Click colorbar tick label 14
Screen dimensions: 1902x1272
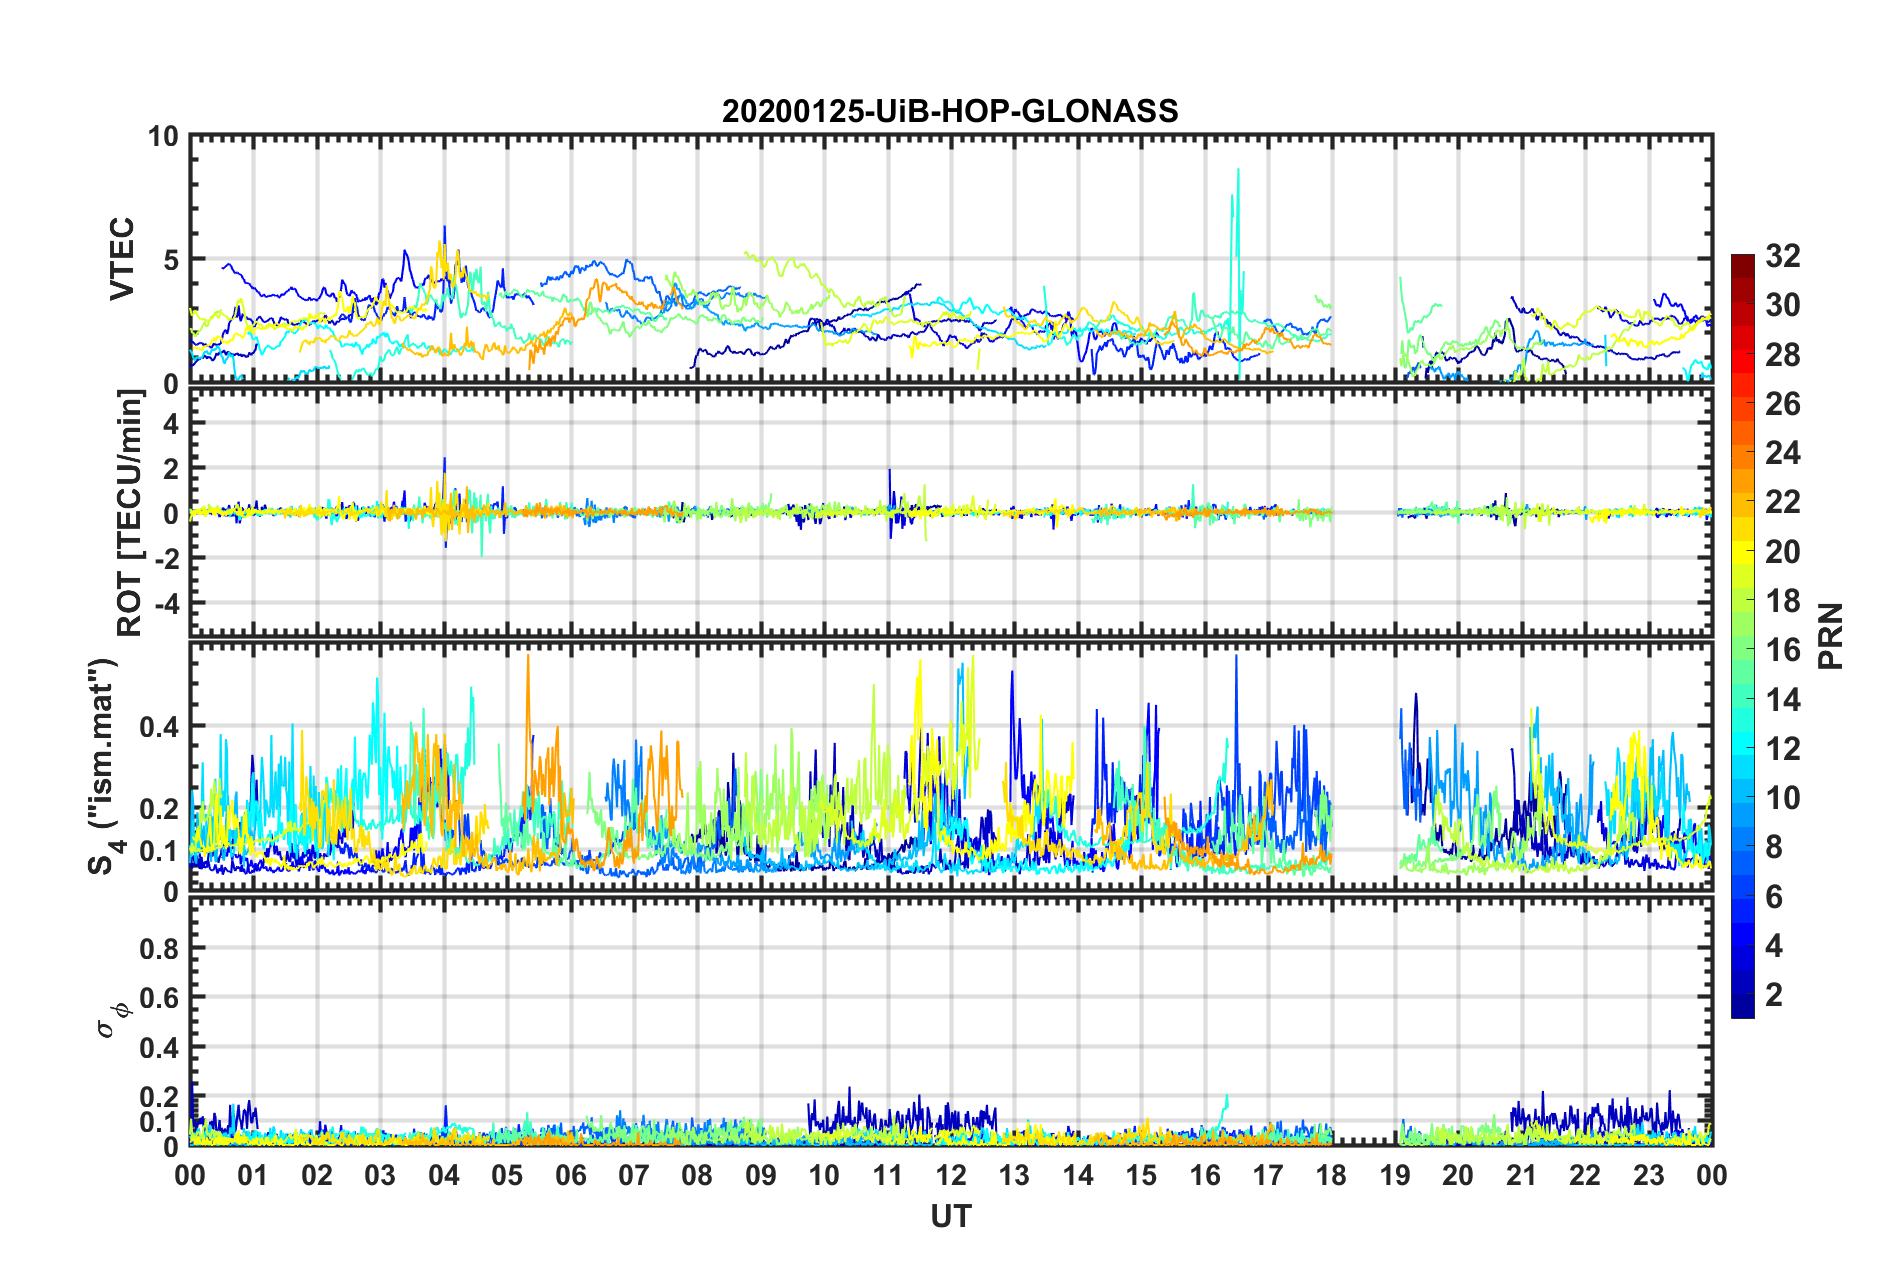pyautogui.click(x=1782, y=700)
